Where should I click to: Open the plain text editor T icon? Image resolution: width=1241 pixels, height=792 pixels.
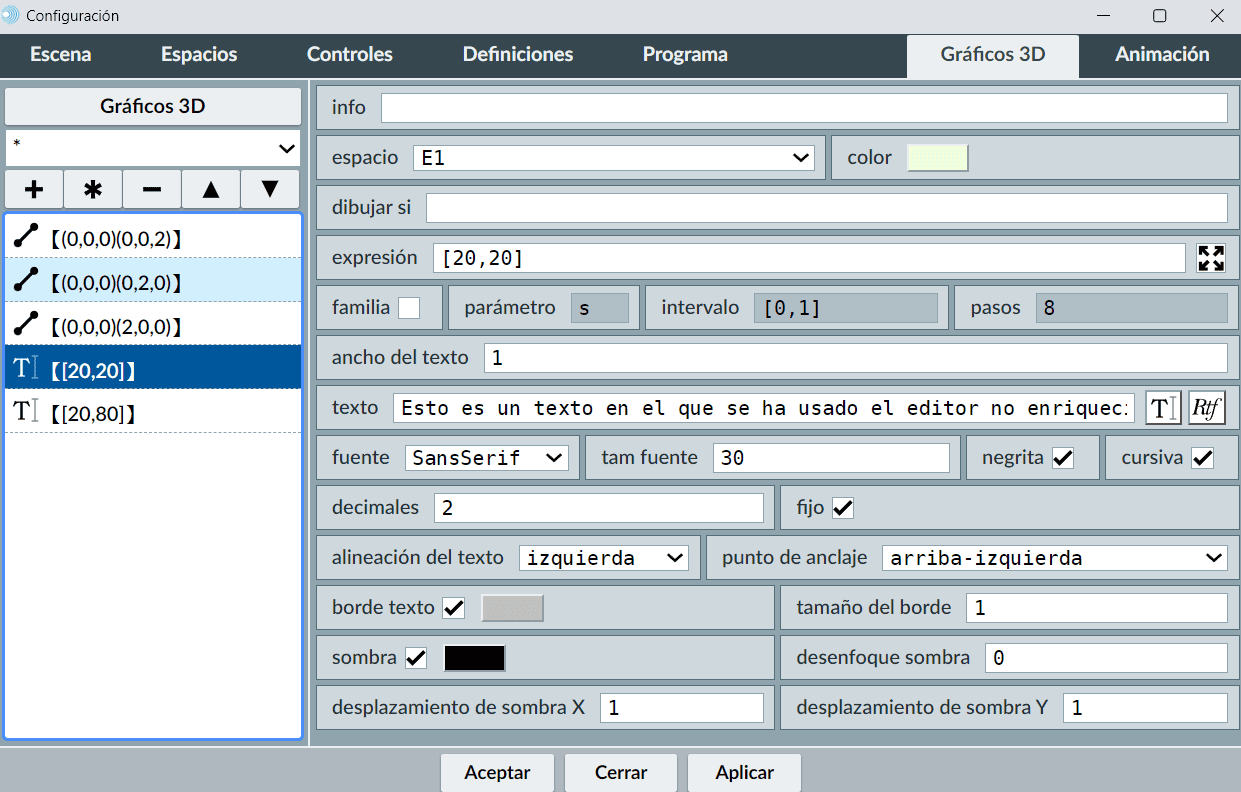(1161, 408)
